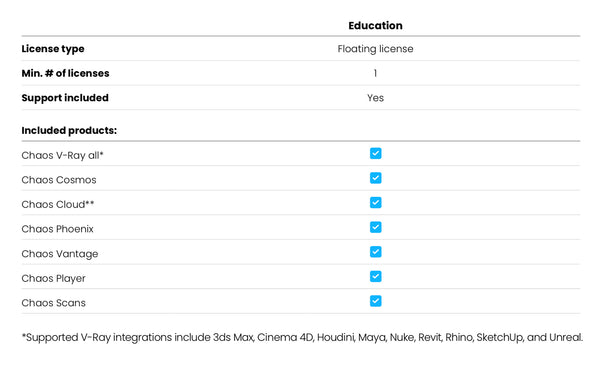Click the Education column header
The image size is (600, 378).
pos(375,26)
